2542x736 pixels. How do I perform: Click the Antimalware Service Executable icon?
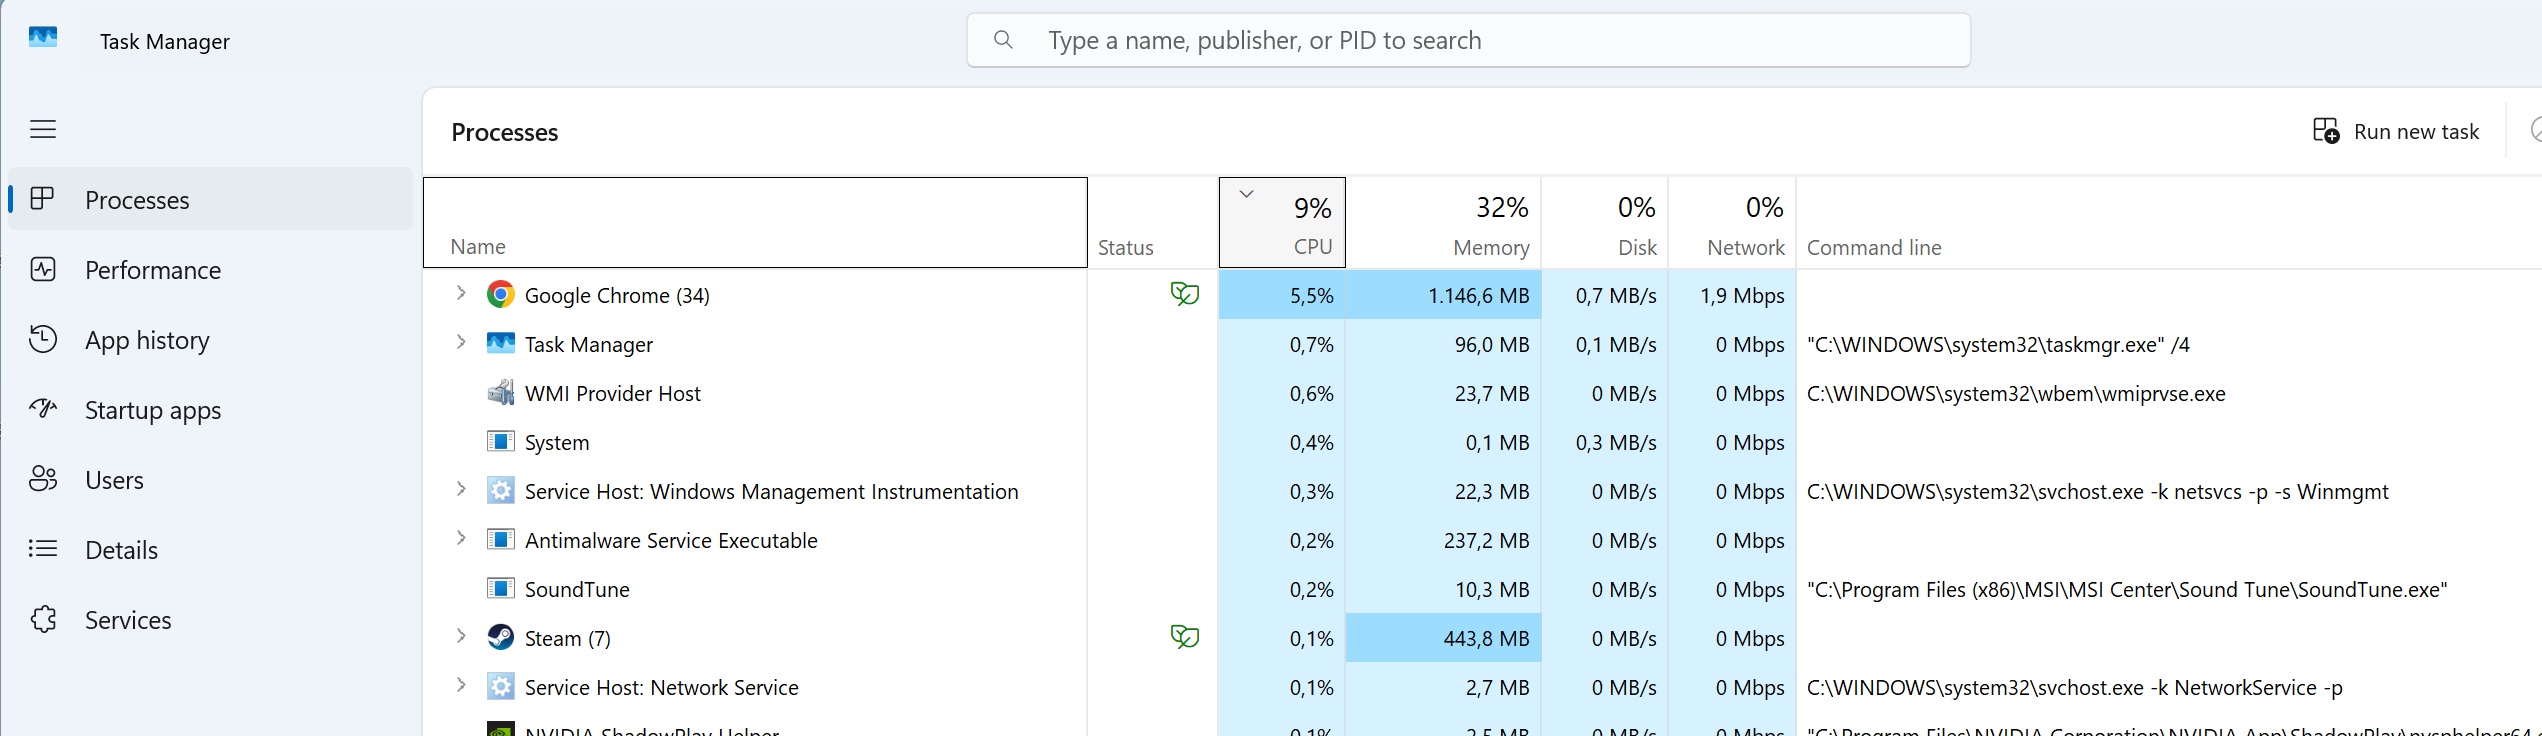click(x=500, y=539)
